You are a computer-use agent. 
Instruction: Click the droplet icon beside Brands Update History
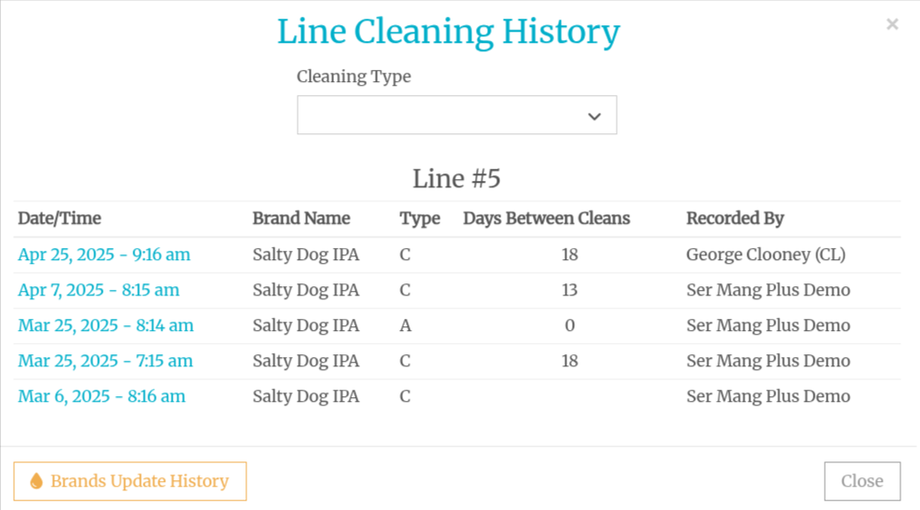[37, 481]
